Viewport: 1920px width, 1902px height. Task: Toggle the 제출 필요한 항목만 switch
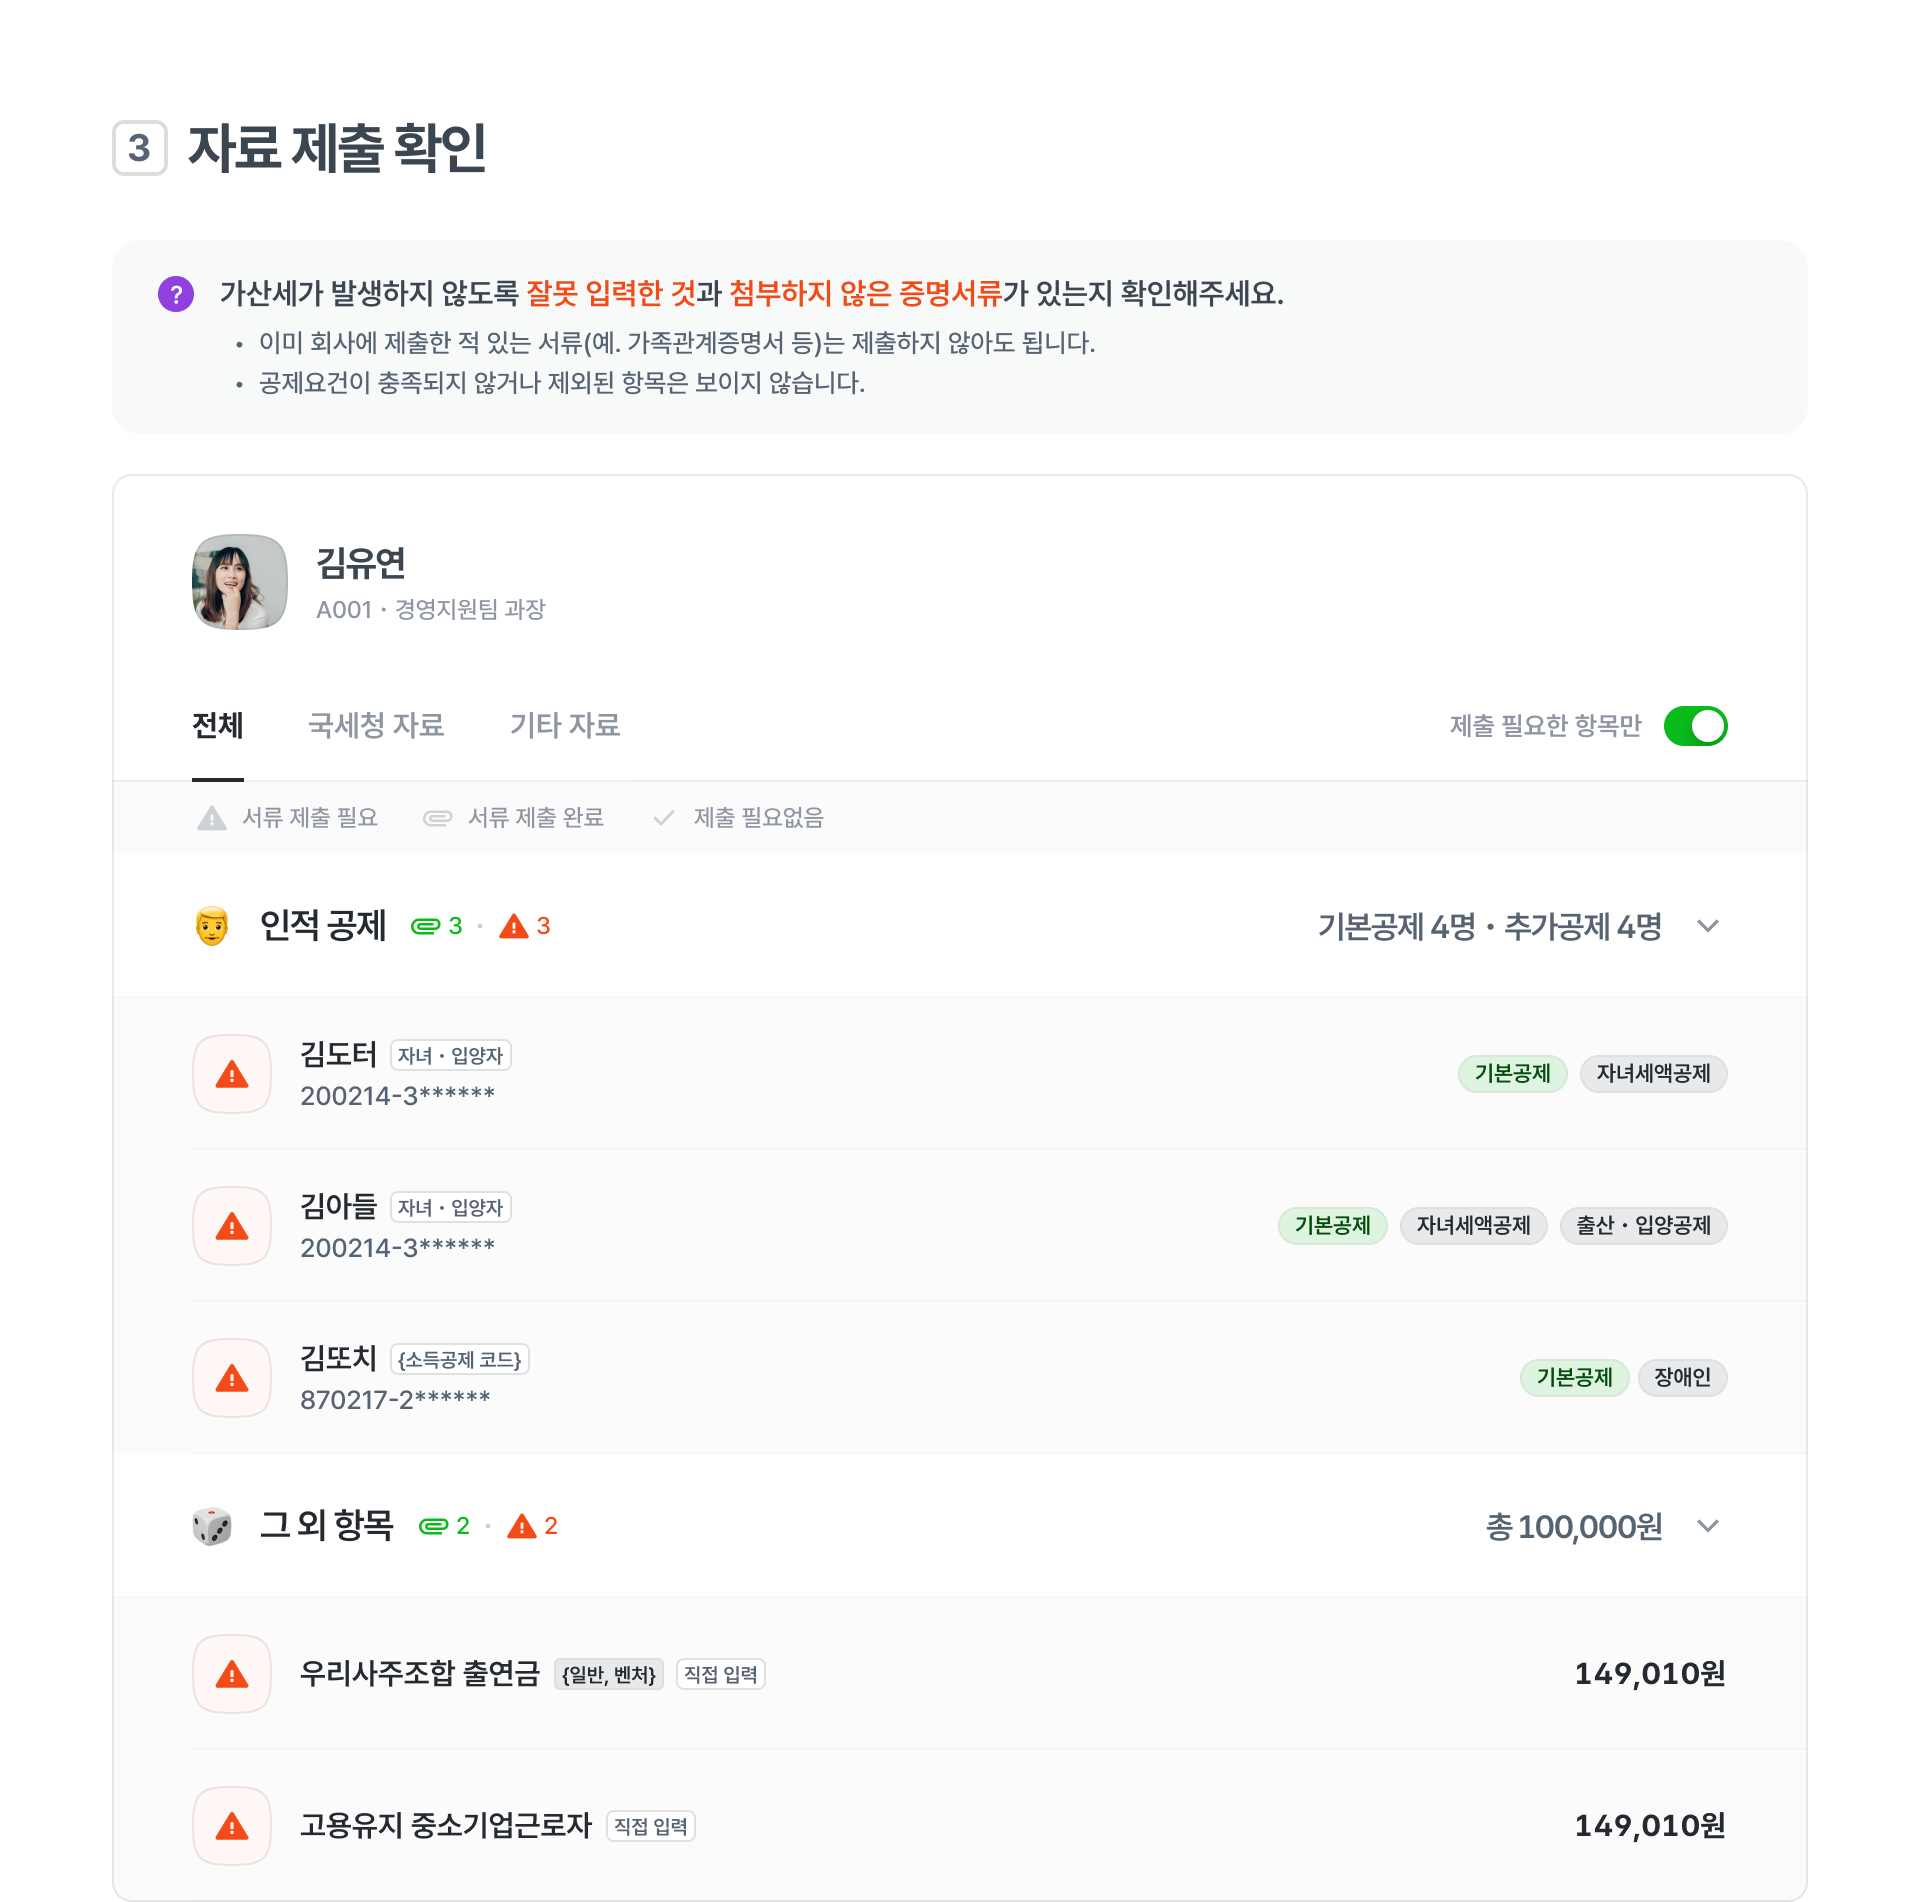point(1695,726)
